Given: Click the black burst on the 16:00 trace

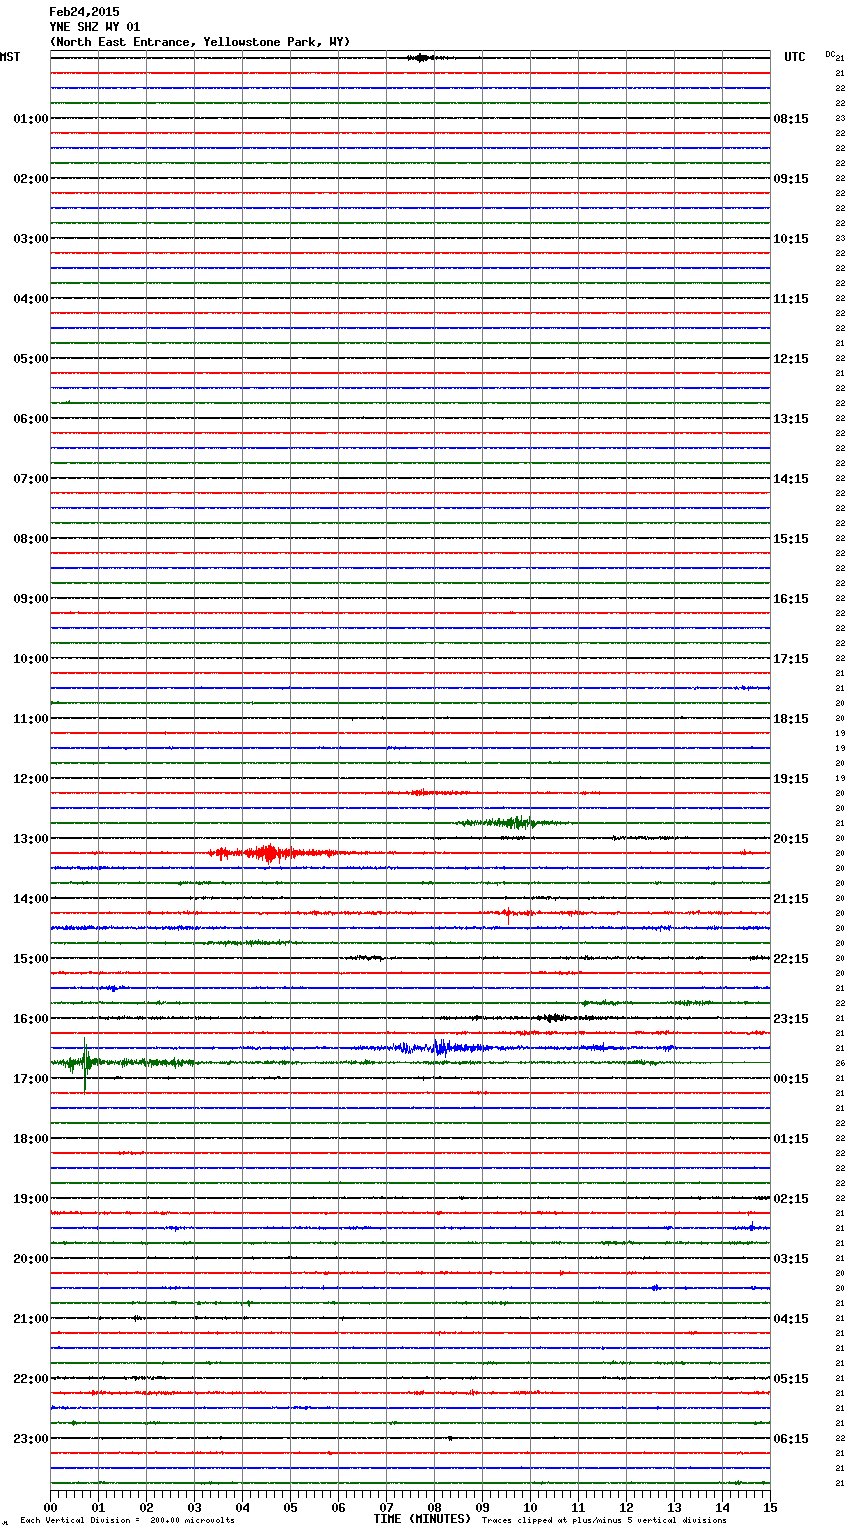Looking at the screenshot, I should pyautogui.click(x=552, y=1018).
